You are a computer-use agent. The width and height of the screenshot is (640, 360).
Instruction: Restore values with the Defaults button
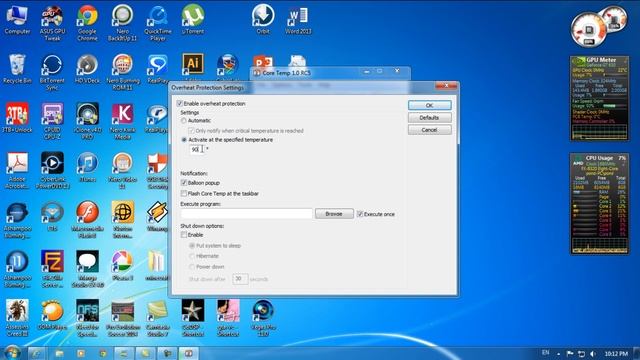429,118
